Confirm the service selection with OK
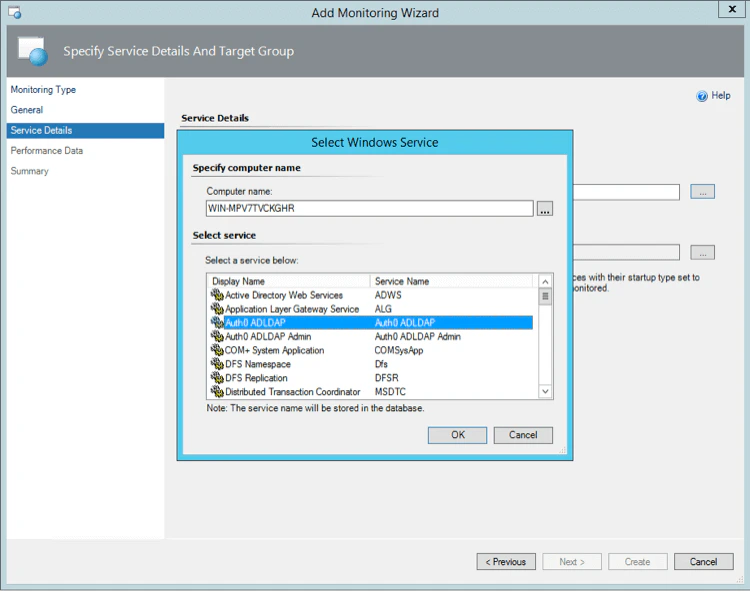This screenshot has height=593, width=750. coord(457,435)
